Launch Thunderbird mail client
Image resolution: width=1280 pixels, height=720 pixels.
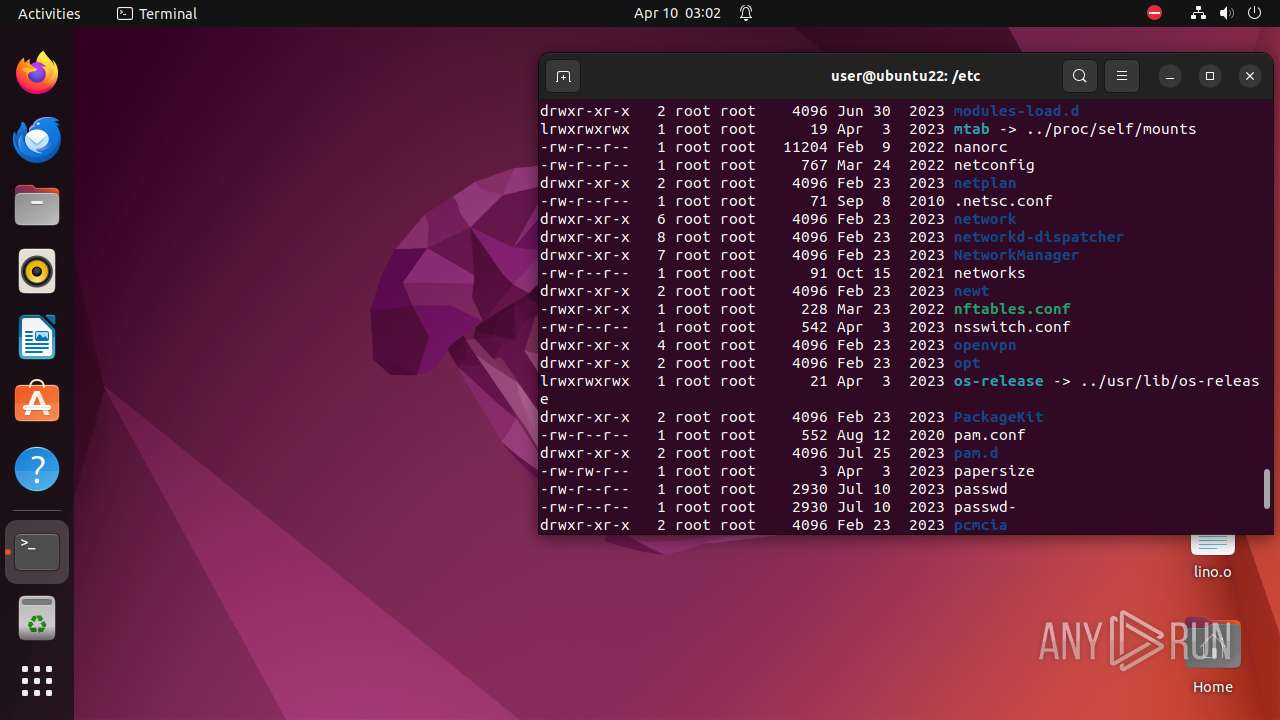tap(37, 139)
